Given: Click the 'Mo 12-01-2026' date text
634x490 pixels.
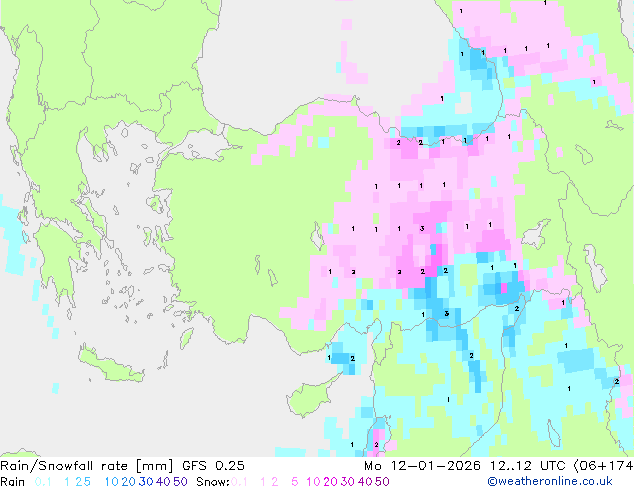Looking at the screenshot, I should coord(422,466).
